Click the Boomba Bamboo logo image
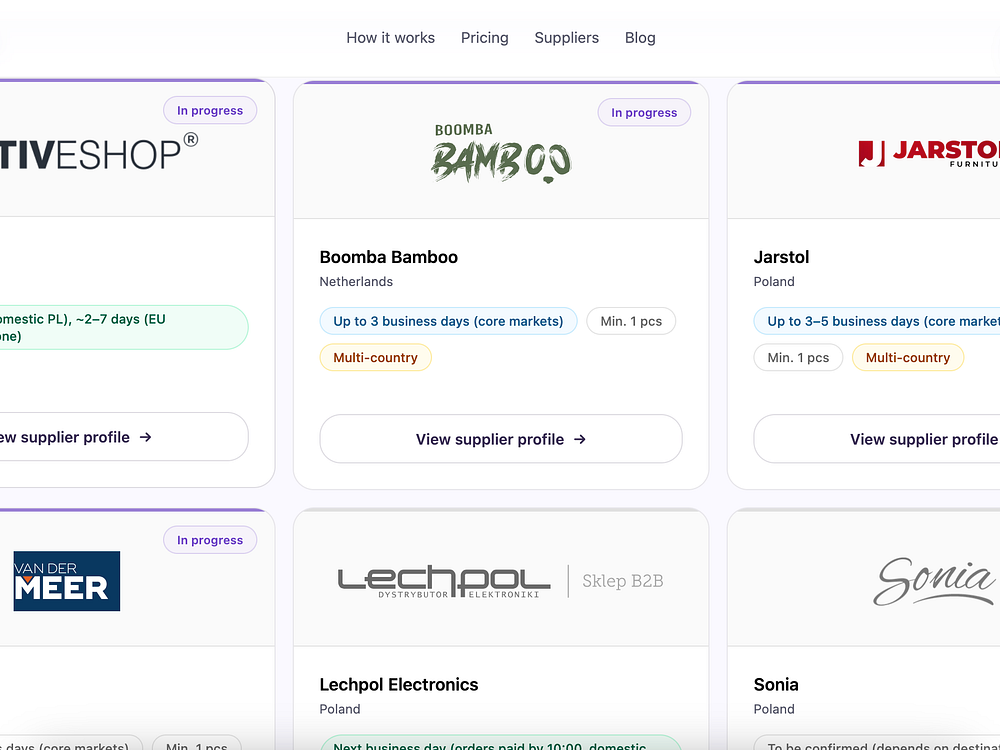The image size is (1000, 750). coord(501,153)
